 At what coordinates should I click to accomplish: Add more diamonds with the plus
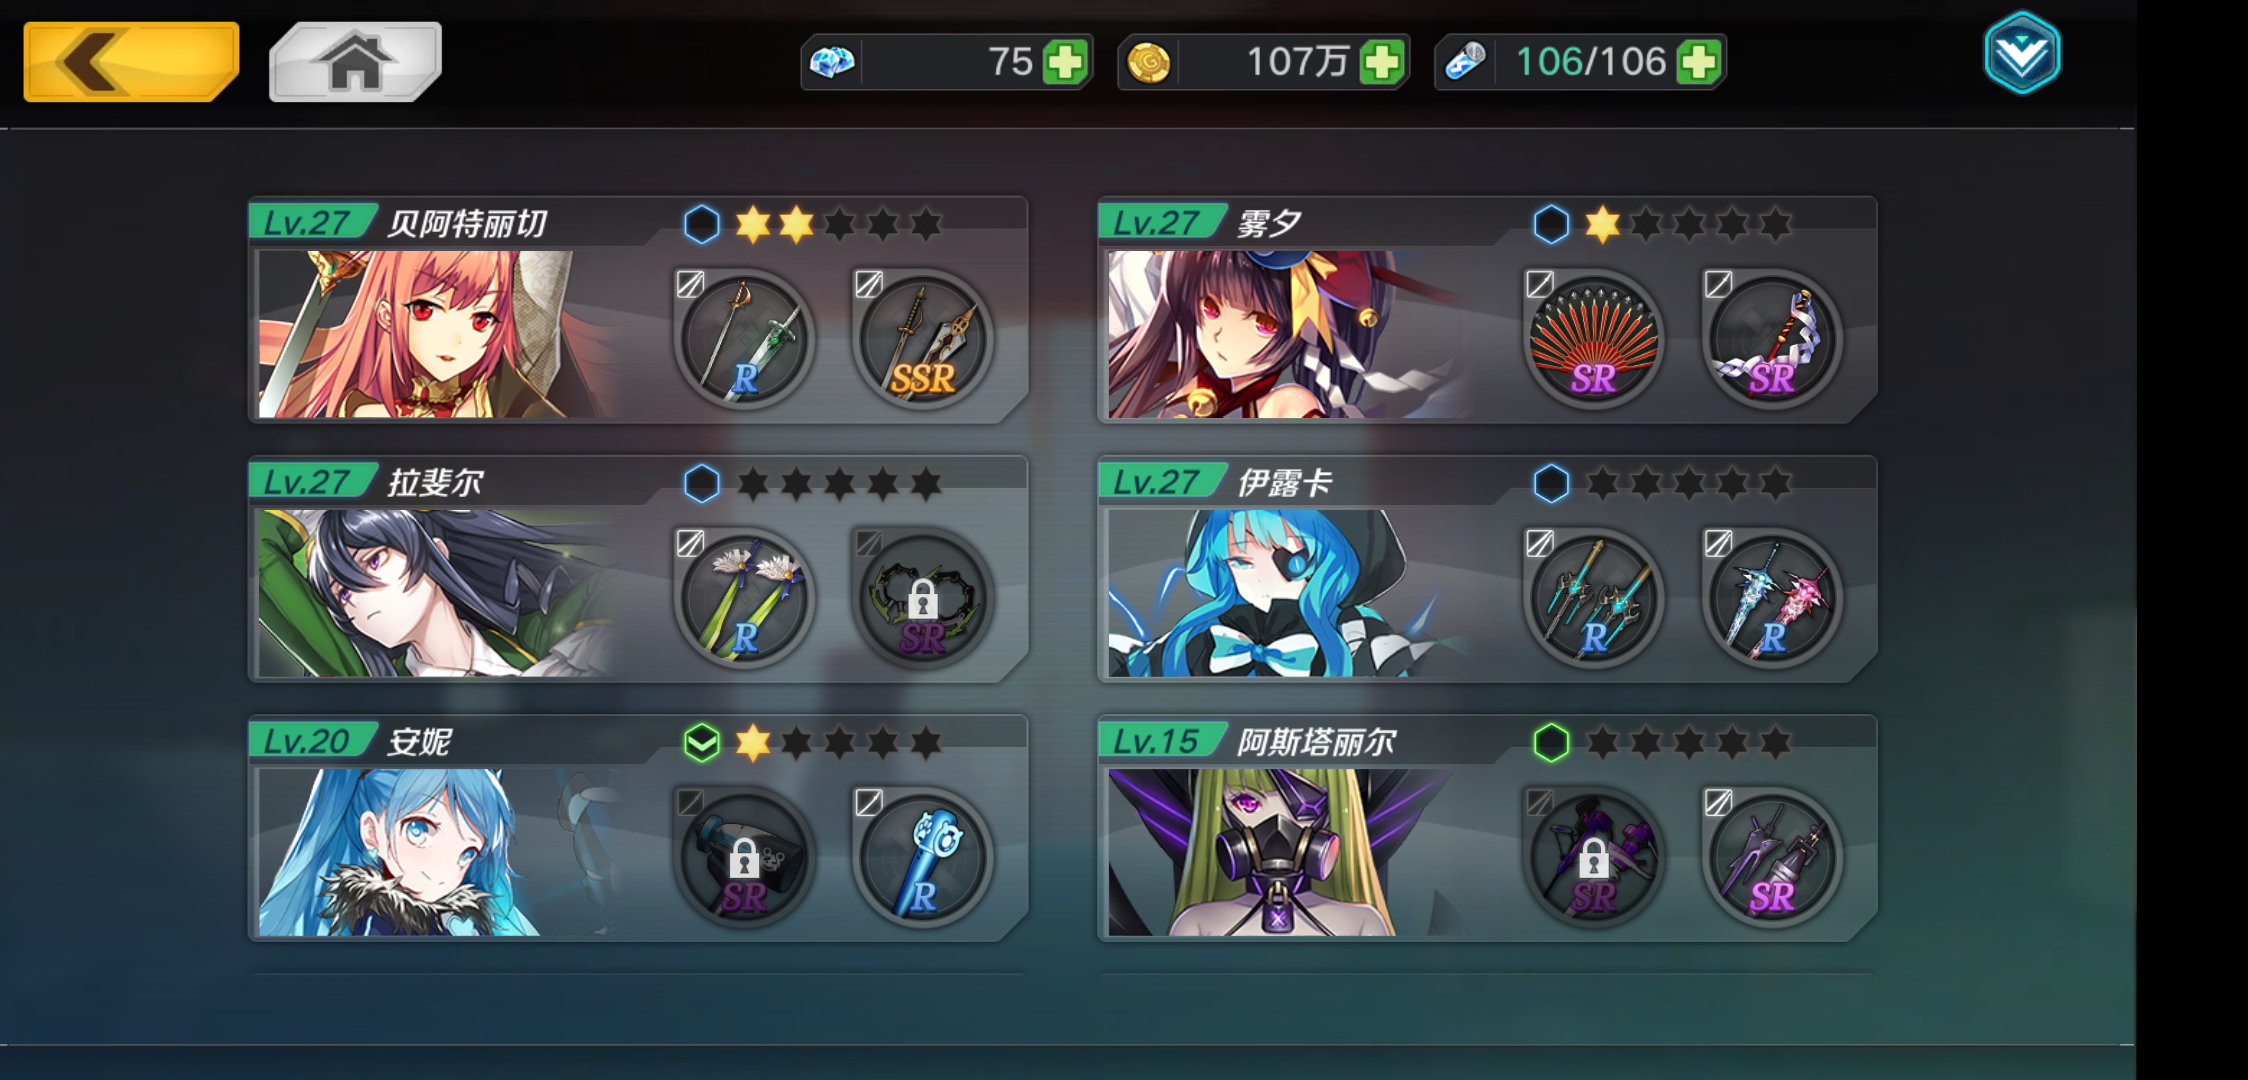pos(1065,63)
